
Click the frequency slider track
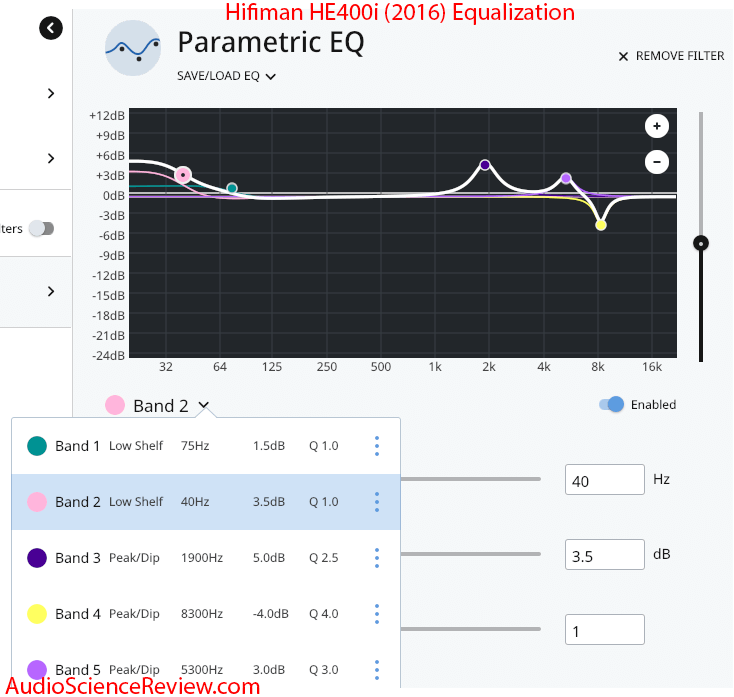tap(471, 479)
